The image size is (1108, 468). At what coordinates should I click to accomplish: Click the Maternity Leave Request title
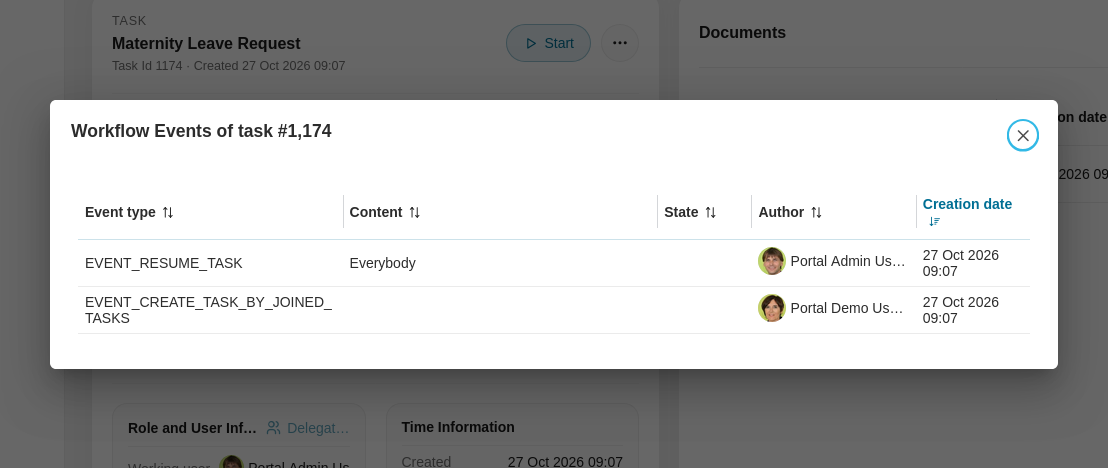206,43
